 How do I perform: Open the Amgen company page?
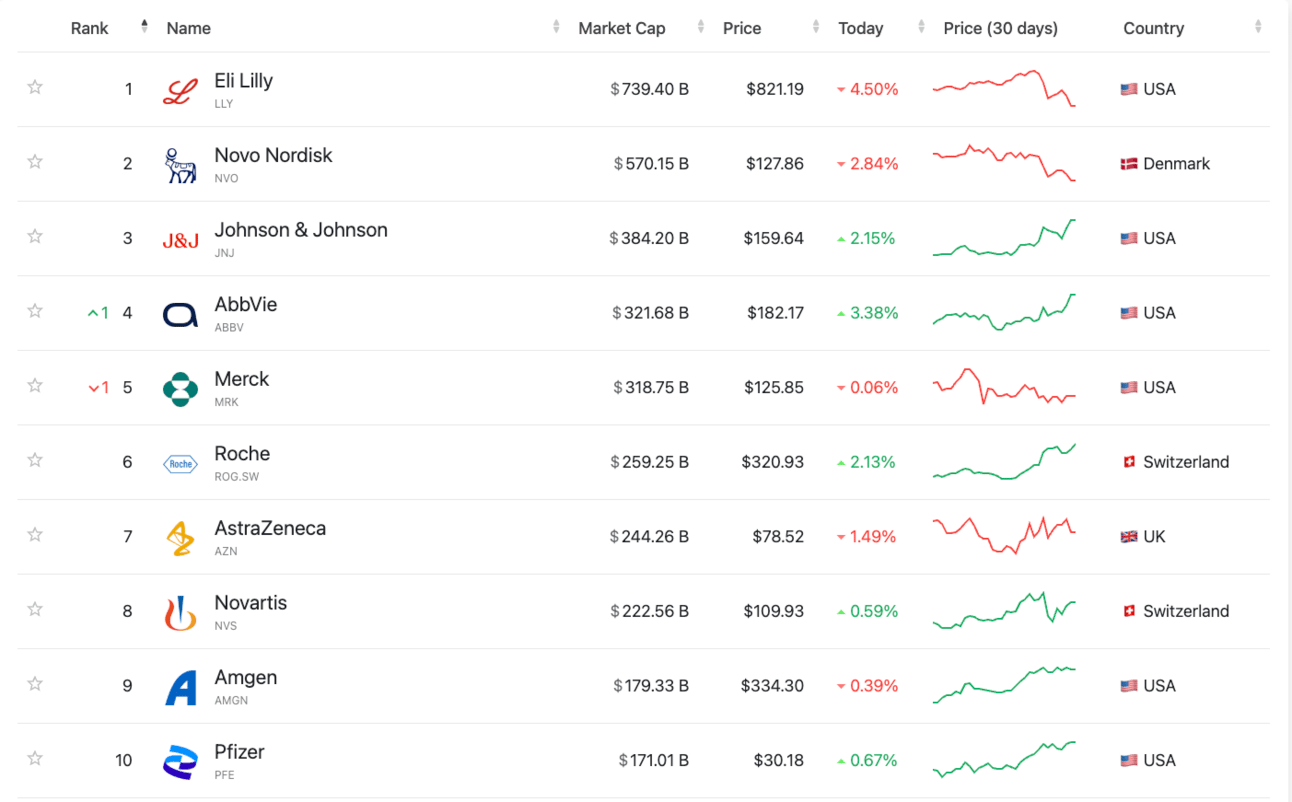pyautogui.click(x=246, y=677)
